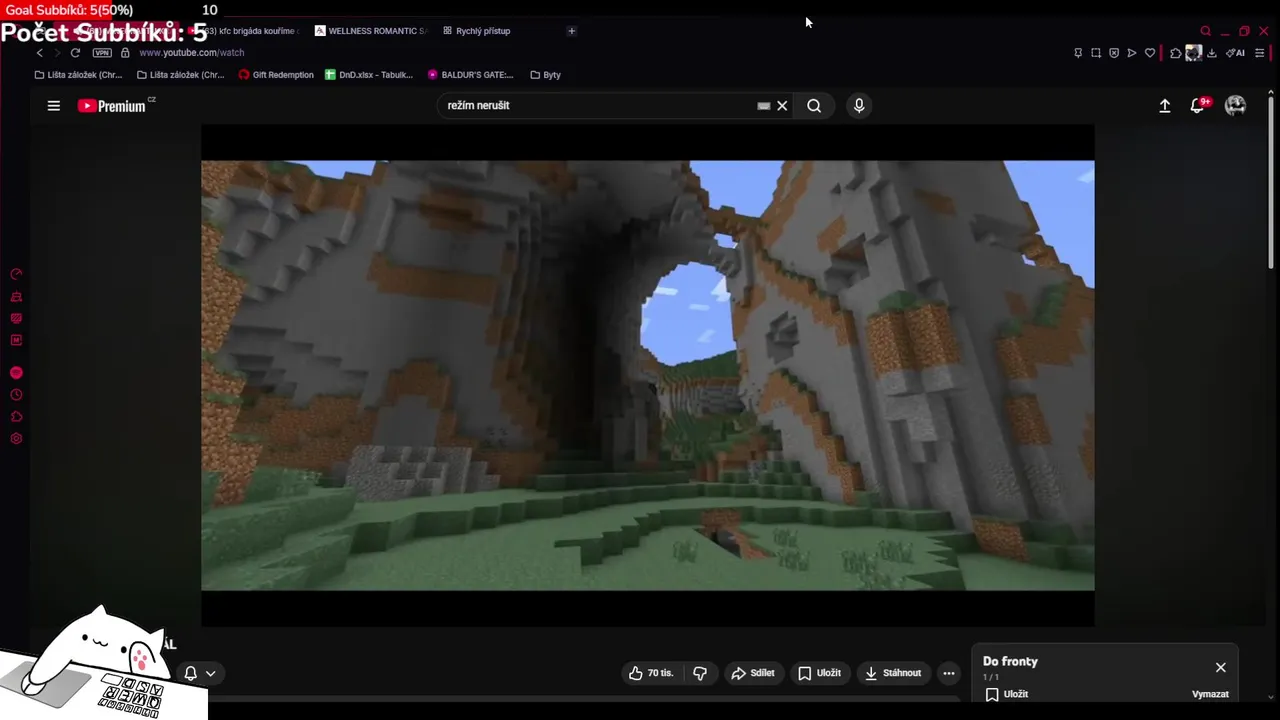The width and height of the screenshot is (1280, 720).
Task: Open the browser extensions puzzle icon
Action: point(1176,53)
